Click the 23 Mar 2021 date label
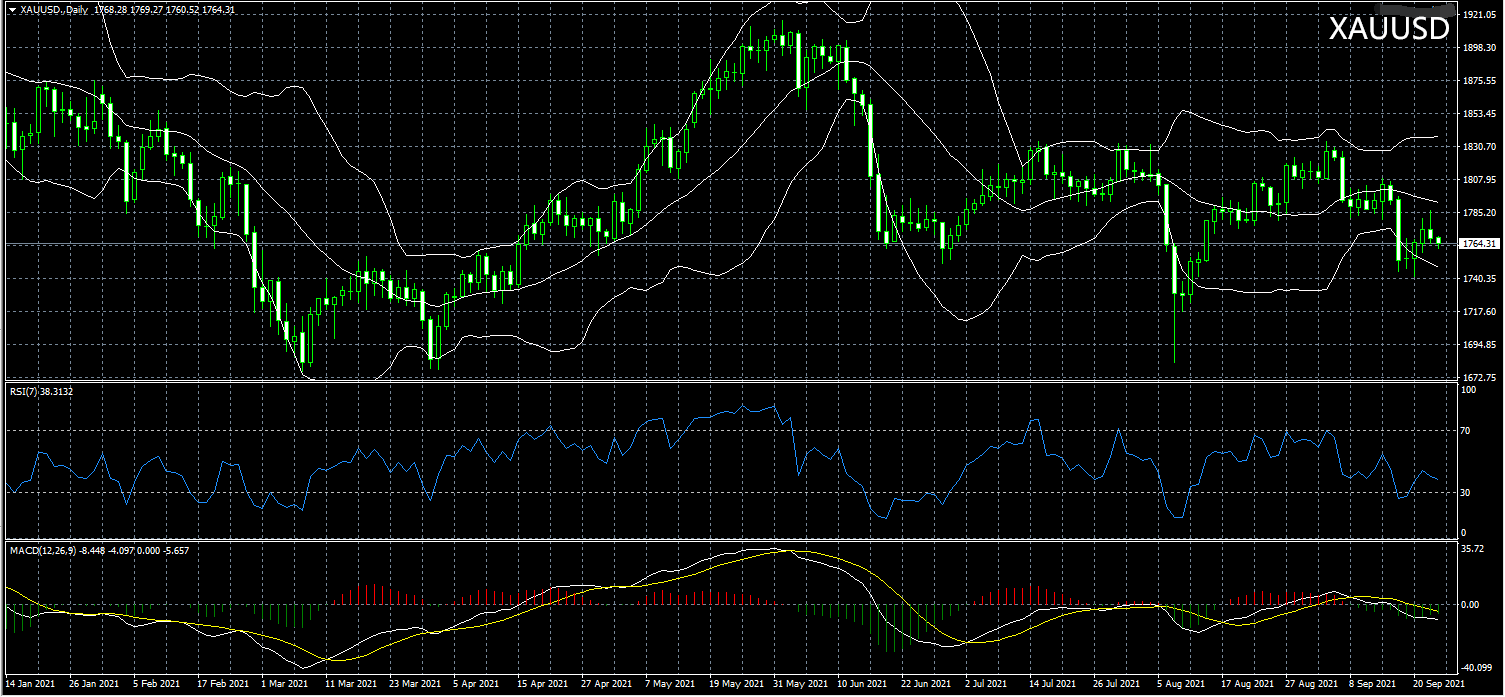This screenshot has width=1505, height=697. click(415, 685)
